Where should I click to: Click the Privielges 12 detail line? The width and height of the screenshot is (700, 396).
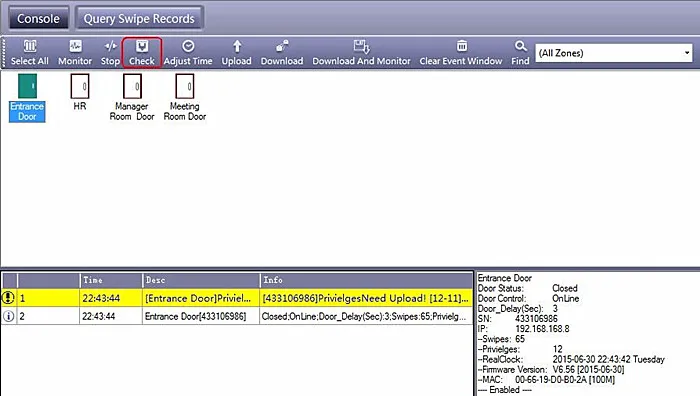[520, 349]
